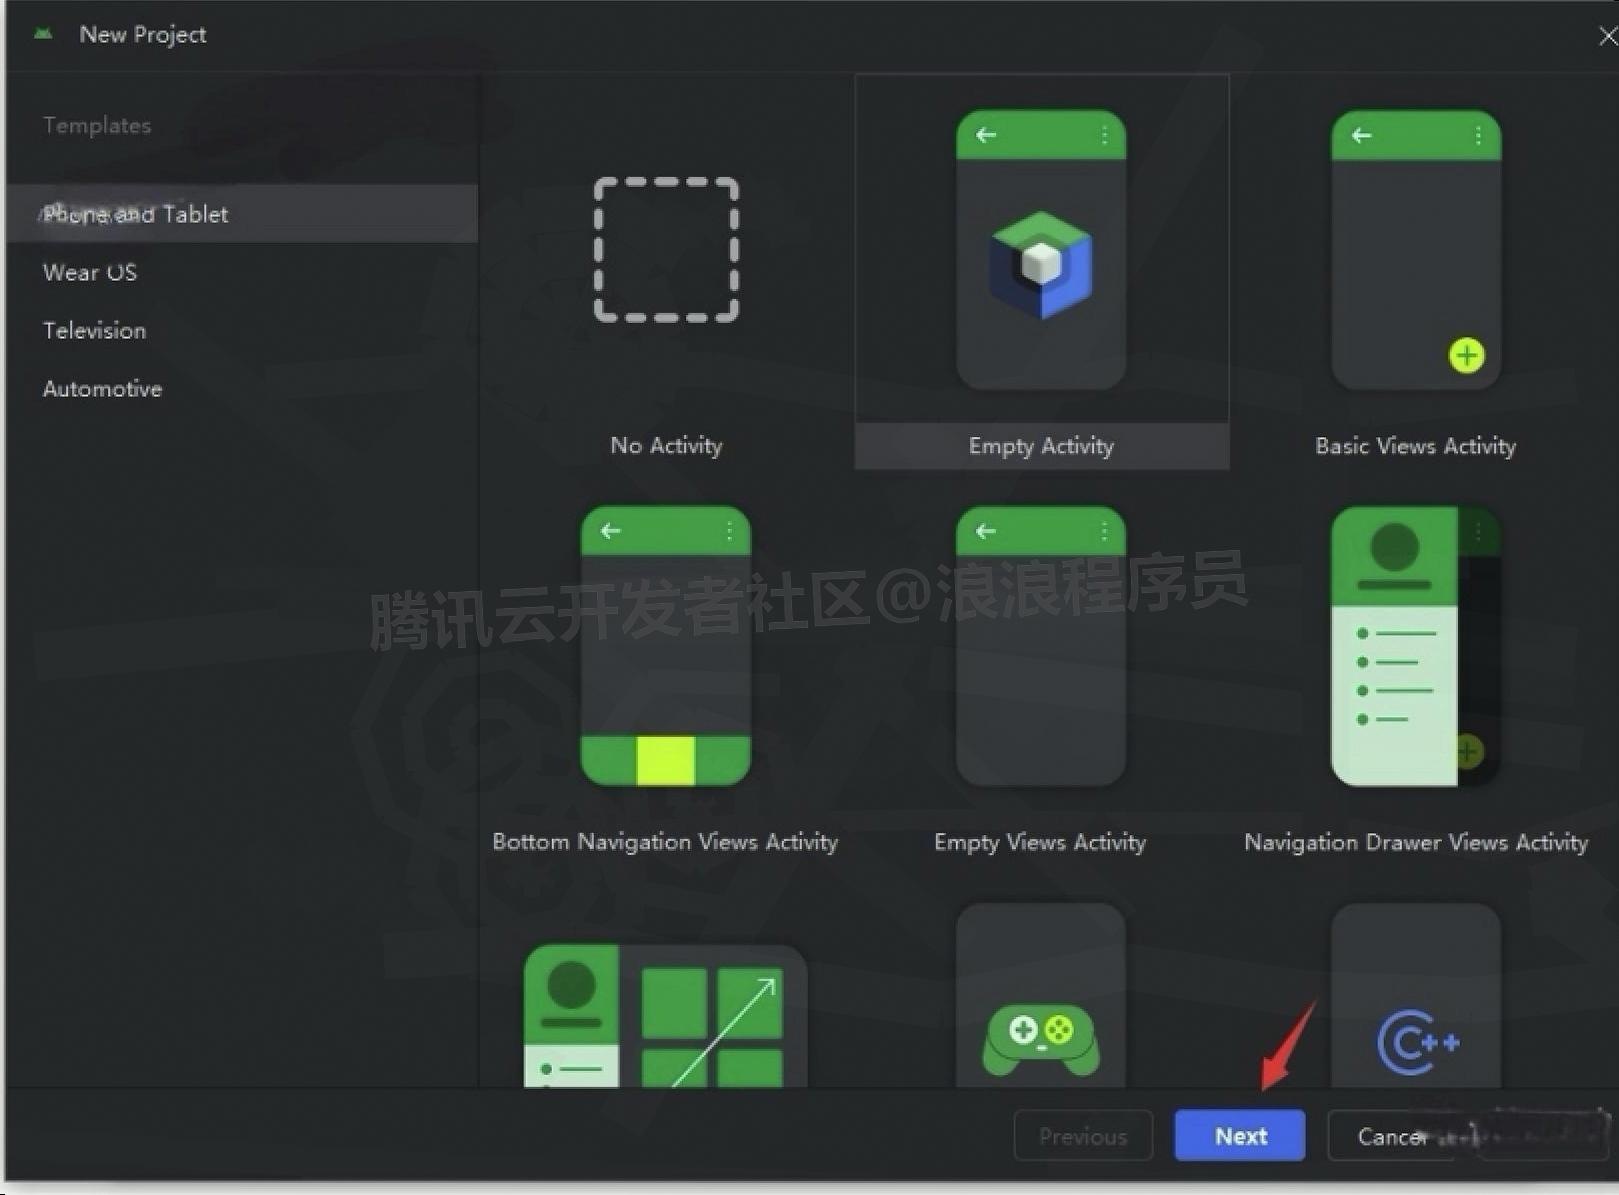Open the Wear OS template category

89,272
